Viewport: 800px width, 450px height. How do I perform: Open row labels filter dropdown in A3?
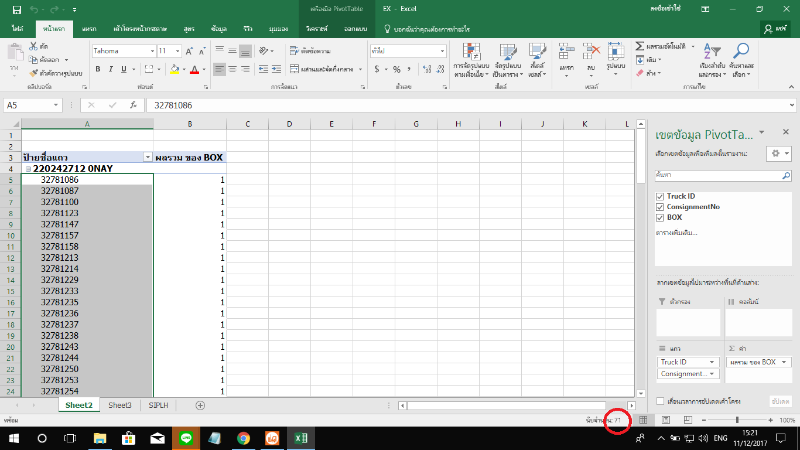pyautogui.click(x=147, y=158)
